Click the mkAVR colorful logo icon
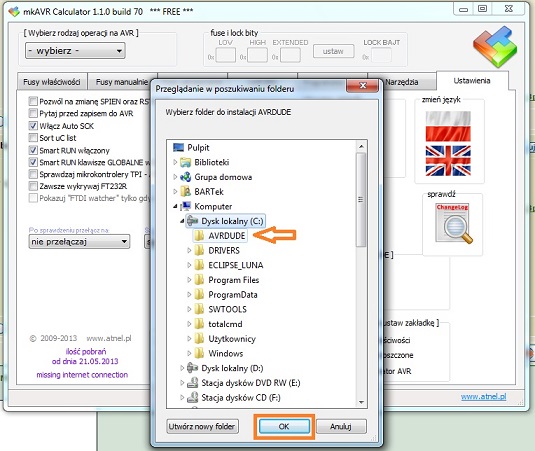The height and width of the screenshot is (451, 535). click(495, 47)
